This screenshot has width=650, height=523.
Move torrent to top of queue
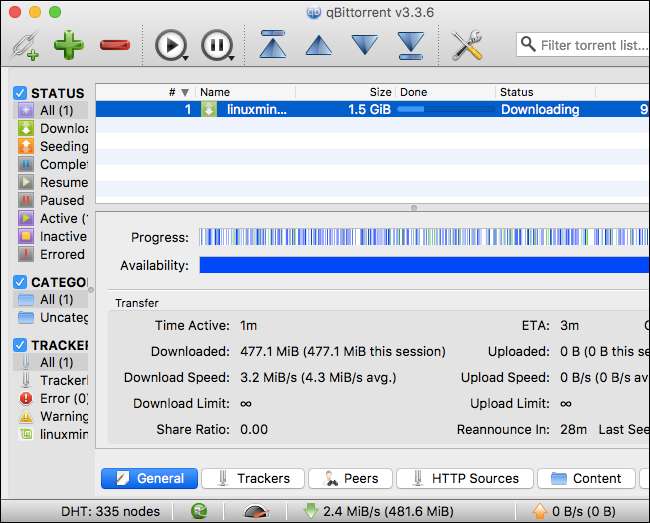272,44
